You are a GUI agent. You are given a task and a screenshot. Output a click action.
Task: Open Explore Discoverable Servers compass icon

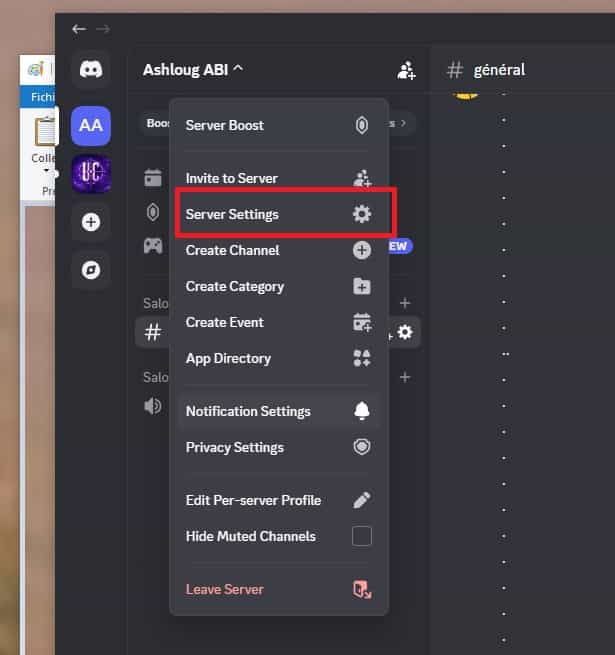point(91,270)
